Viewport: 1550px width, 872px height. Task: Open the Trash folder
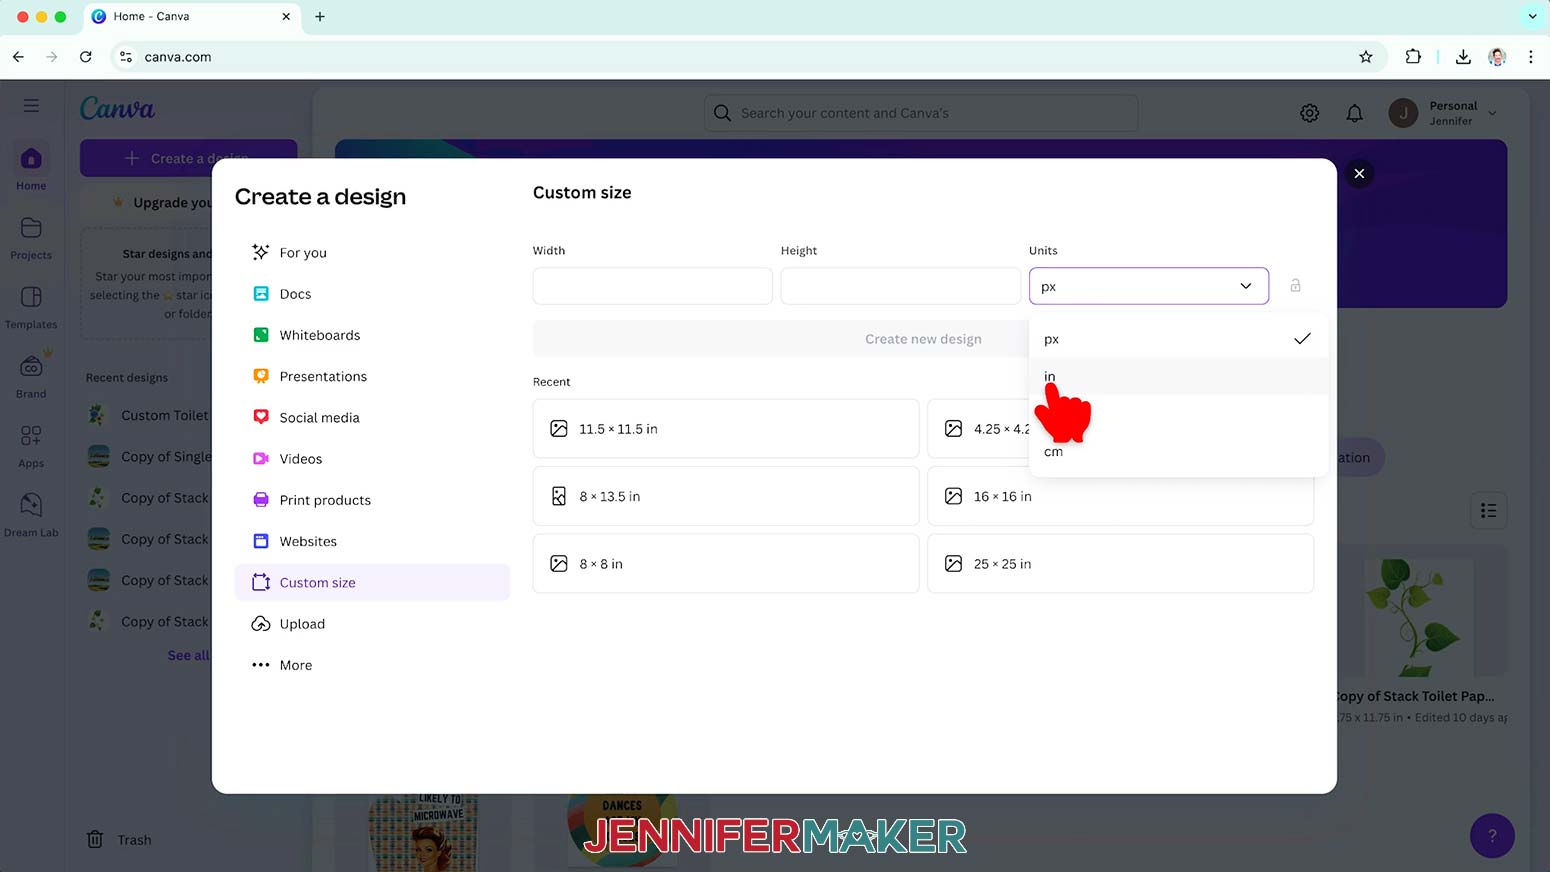click(x=119, y=840)
